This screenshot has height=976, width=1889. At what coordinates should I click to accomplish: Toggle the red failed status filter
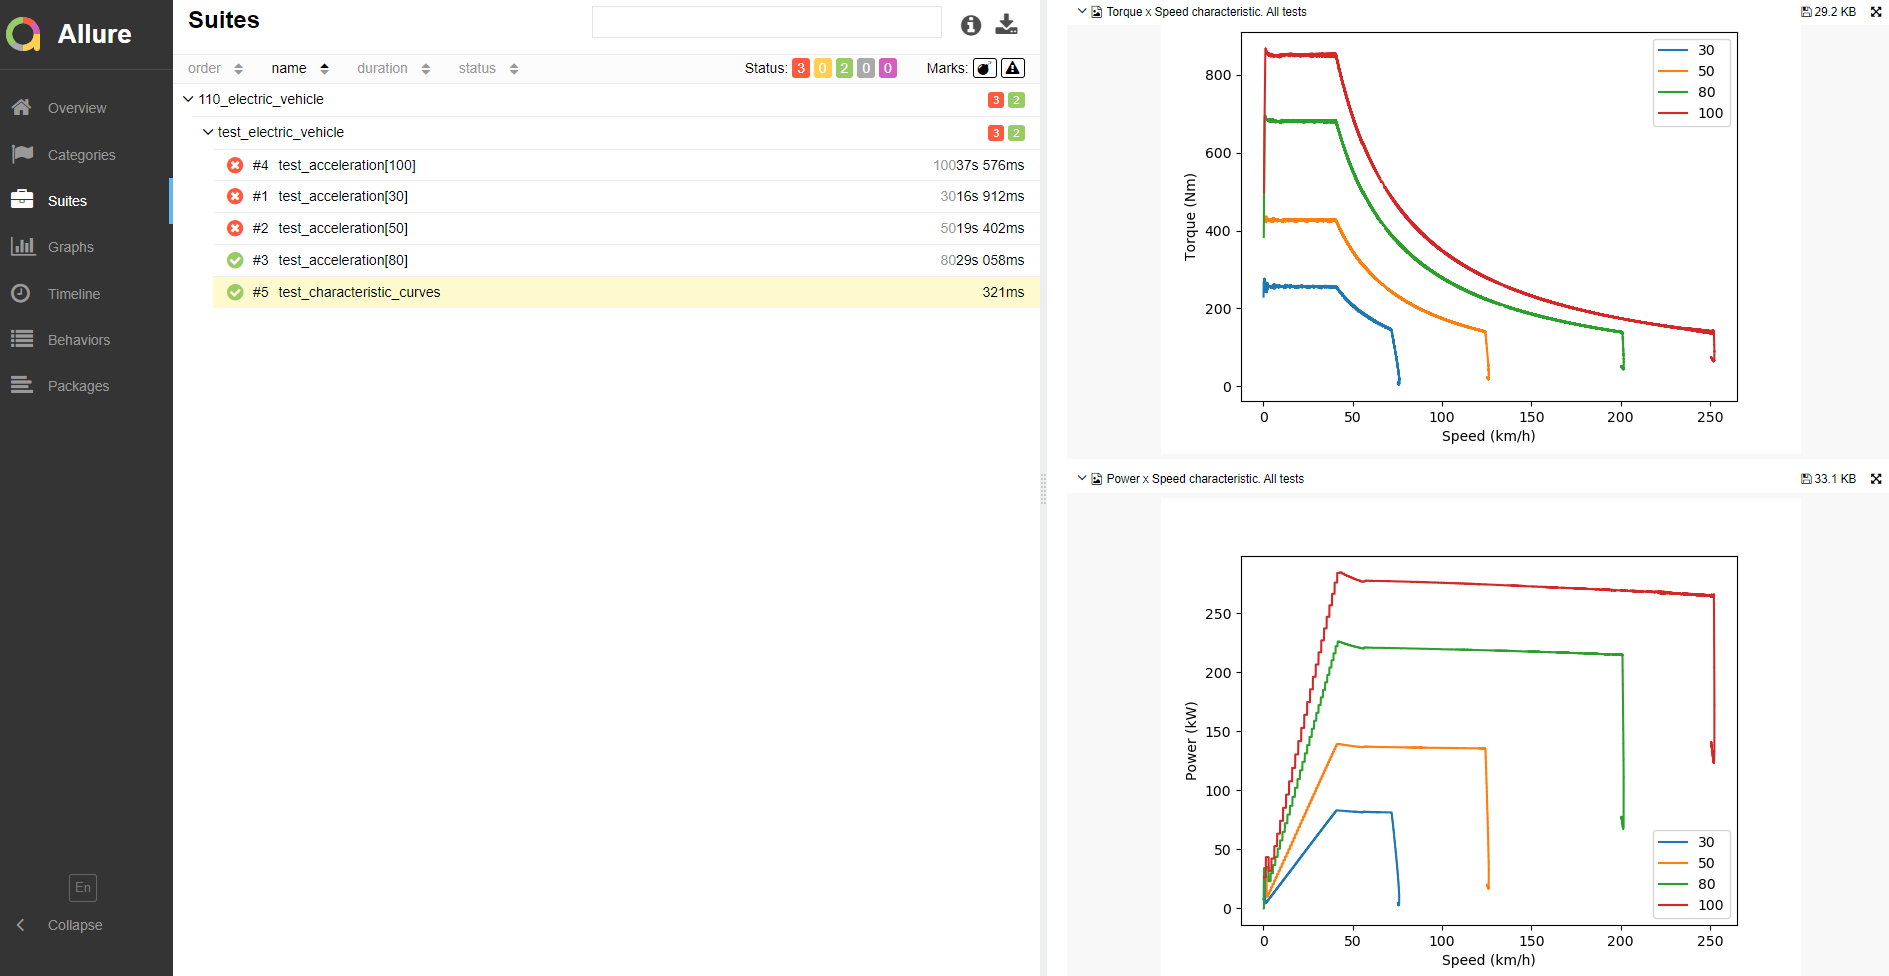click(800, 68)
